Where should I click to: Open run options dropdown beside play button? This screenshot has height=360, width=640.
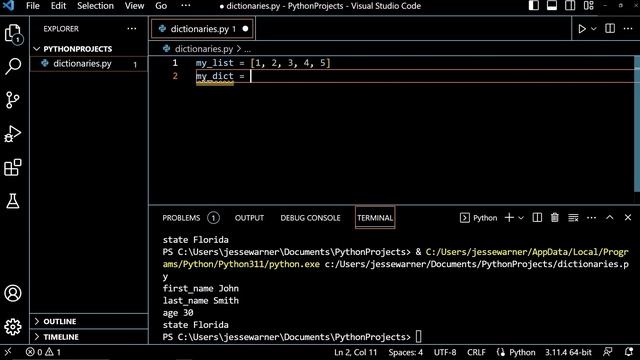tap(594, 29)
